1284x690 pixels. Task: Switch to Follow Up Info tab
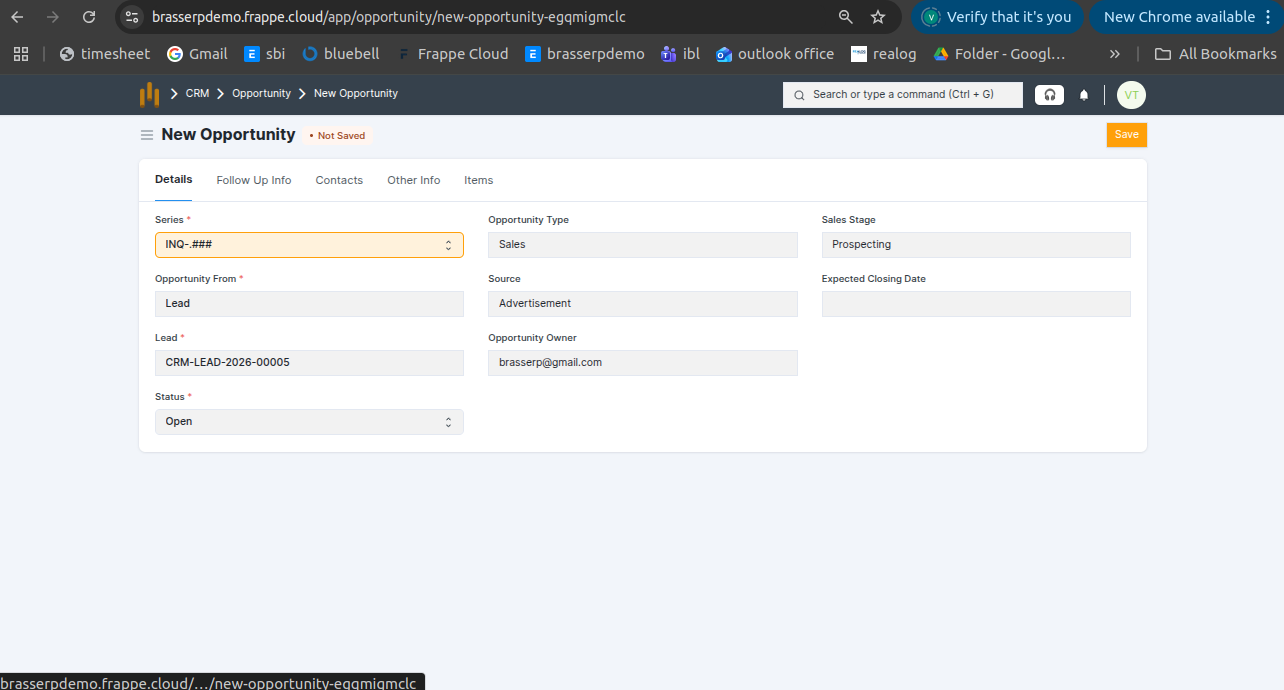coord(254,180)
